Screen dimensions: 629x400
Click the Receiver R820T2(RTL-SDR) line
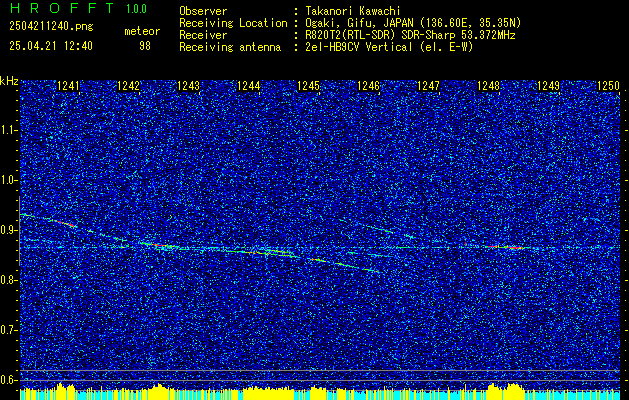tap(409, 35)
